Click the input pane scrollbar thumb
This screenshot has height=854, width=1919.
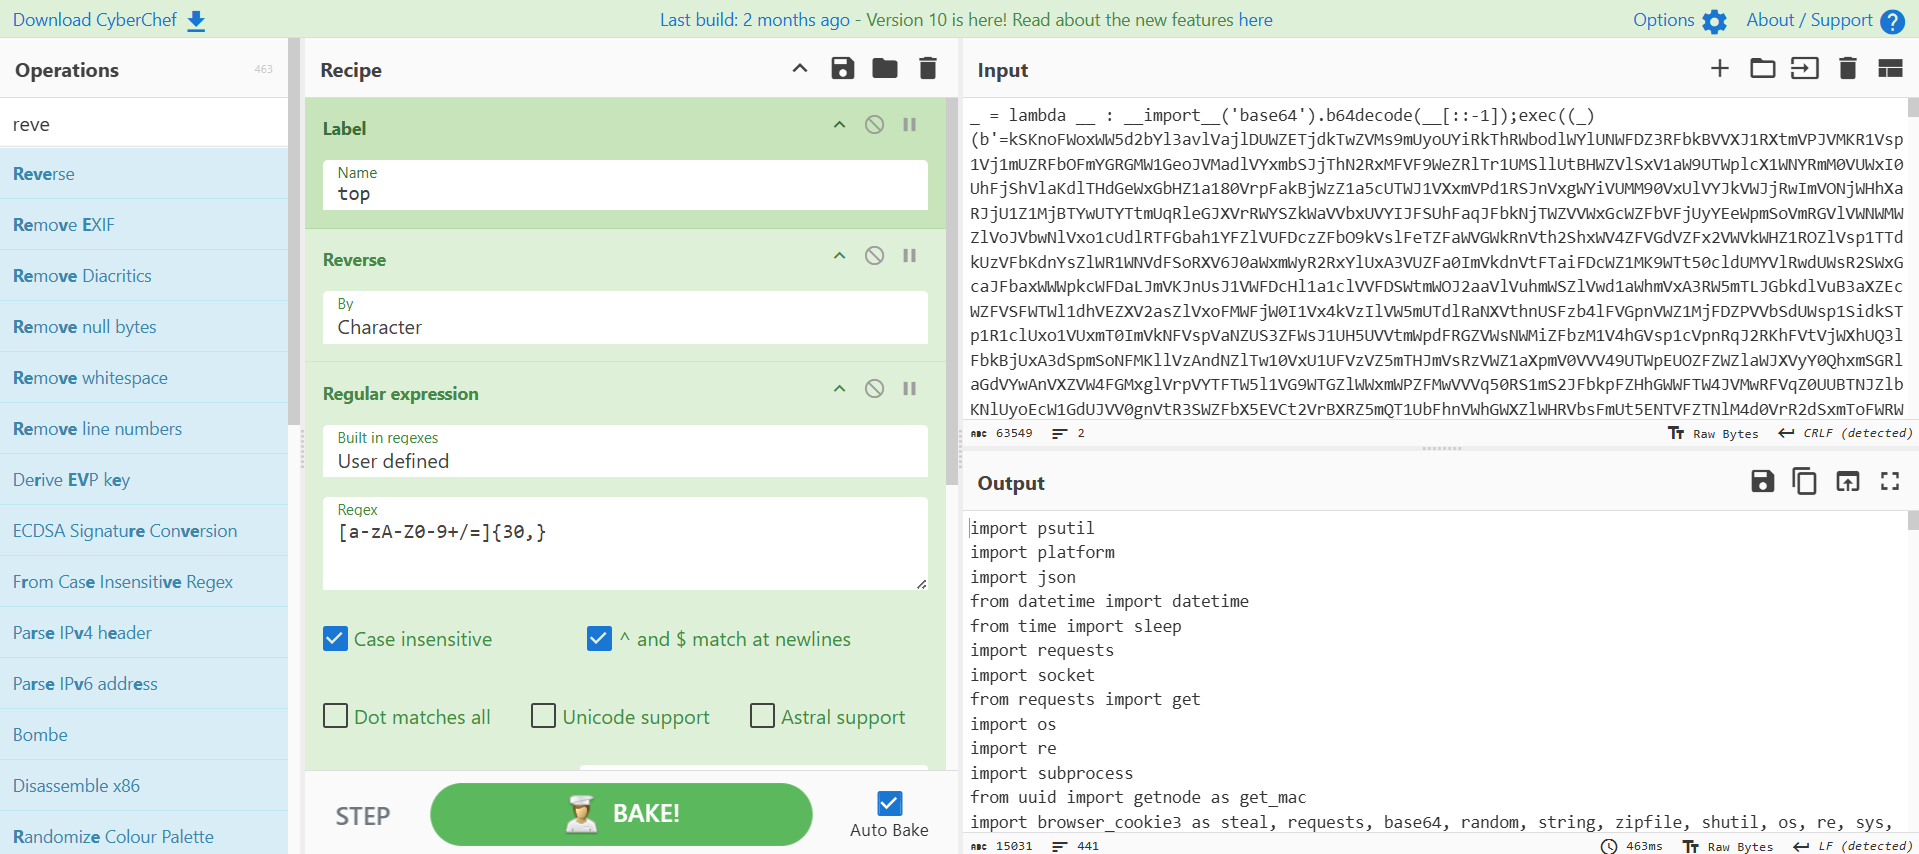click(1913, 107)
